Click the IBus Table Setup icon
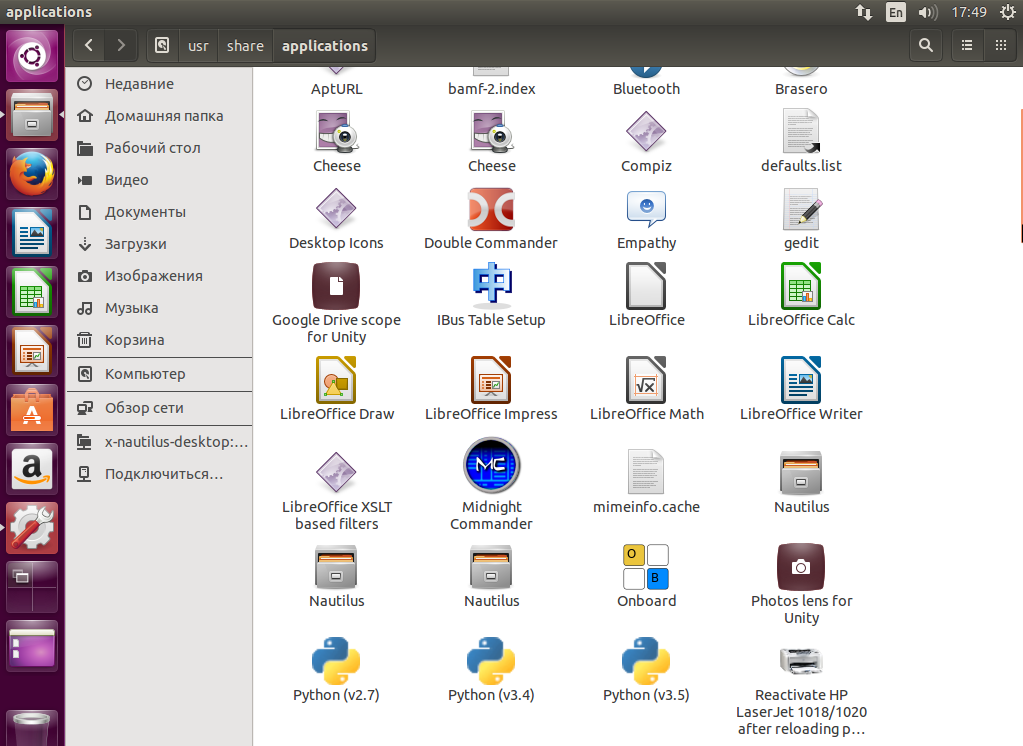 coord(491,286)
